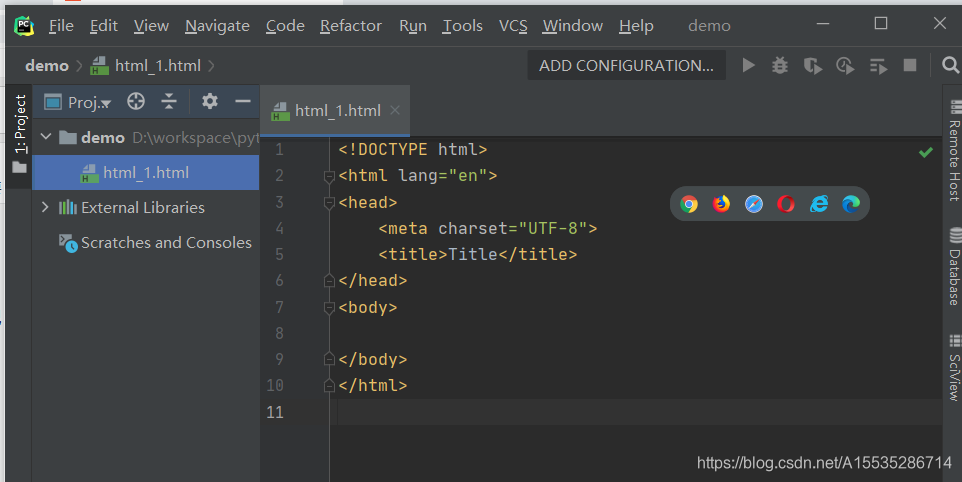Image resolution: width=962 pixels, height=482 pixels.
Task: Open the File menu
Action: coord(61,26)
